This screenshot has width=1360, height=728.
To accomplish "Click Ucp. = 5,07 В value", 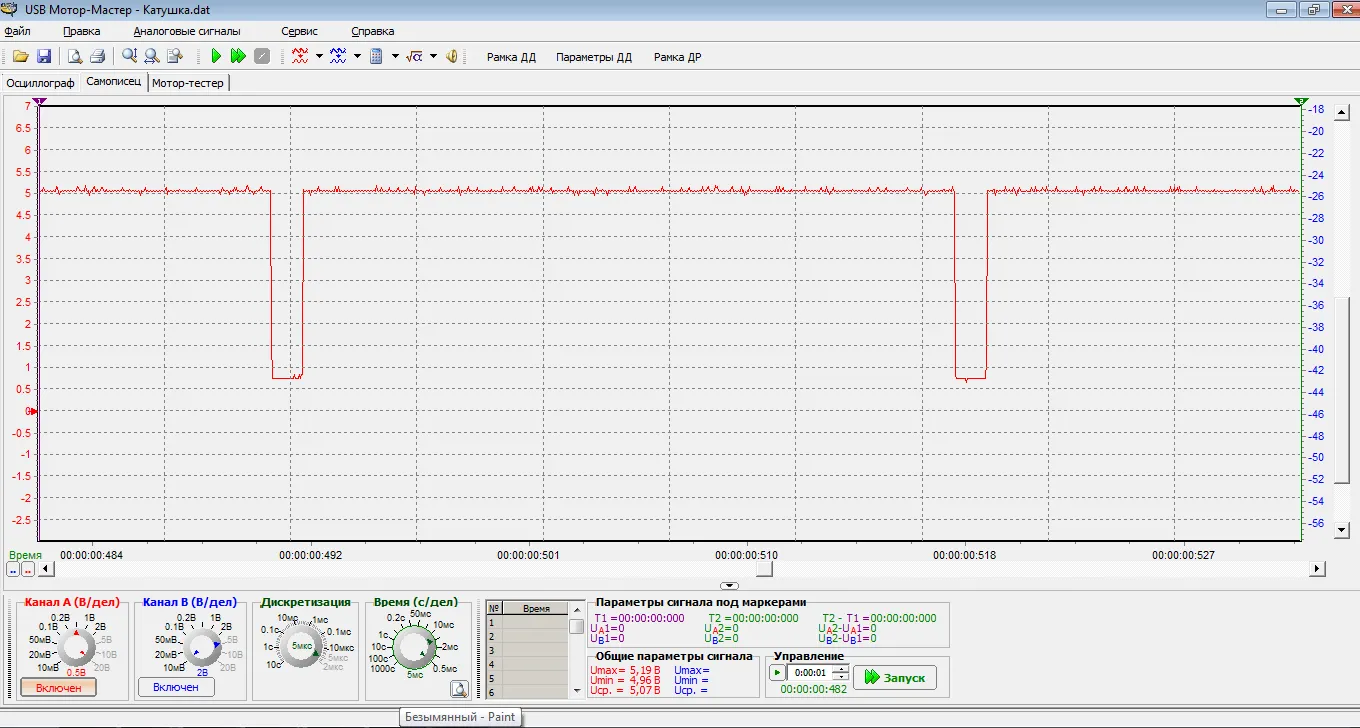I will [x=625, y=690].
